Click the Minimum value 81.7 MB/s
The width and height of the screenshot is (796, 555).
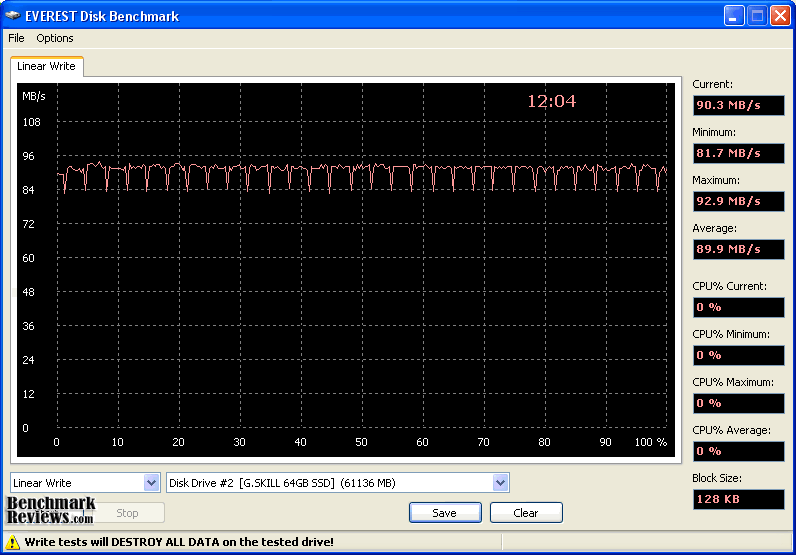[738, 153]
